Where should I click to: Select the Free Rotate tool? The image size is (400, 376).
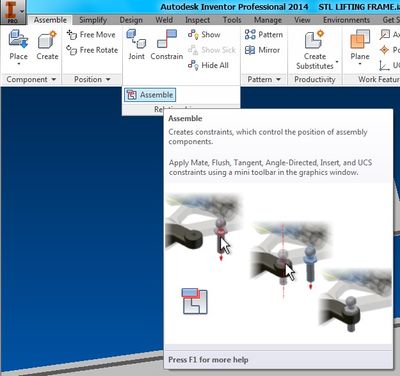pyautogui.click(x=92, y=50)
